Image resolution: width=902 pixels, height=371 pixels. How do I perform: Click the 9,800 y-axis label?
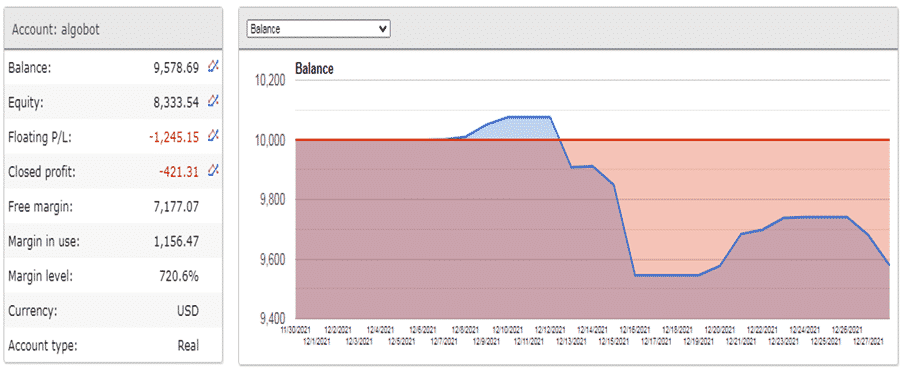point(272,200)
